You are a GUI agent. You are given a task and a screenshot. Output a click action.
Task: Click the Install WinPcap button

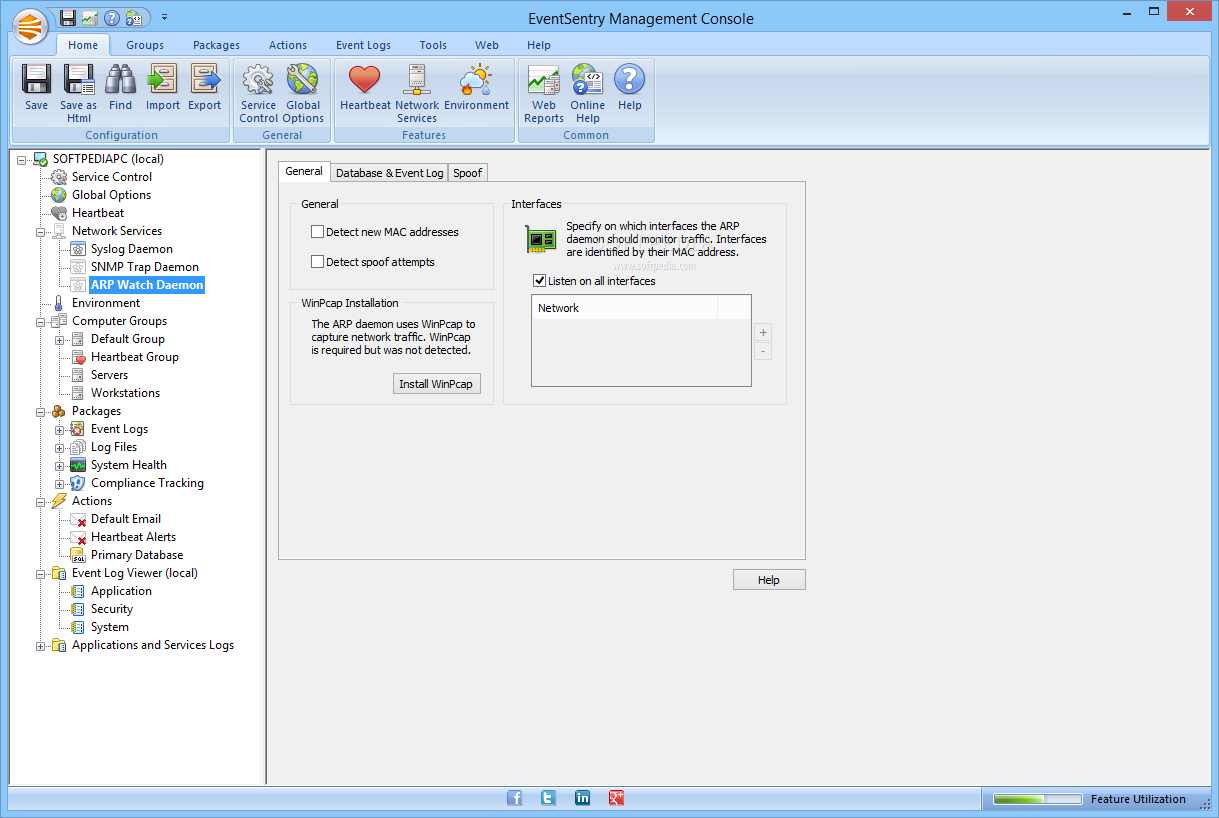click(x=436, y=384)
